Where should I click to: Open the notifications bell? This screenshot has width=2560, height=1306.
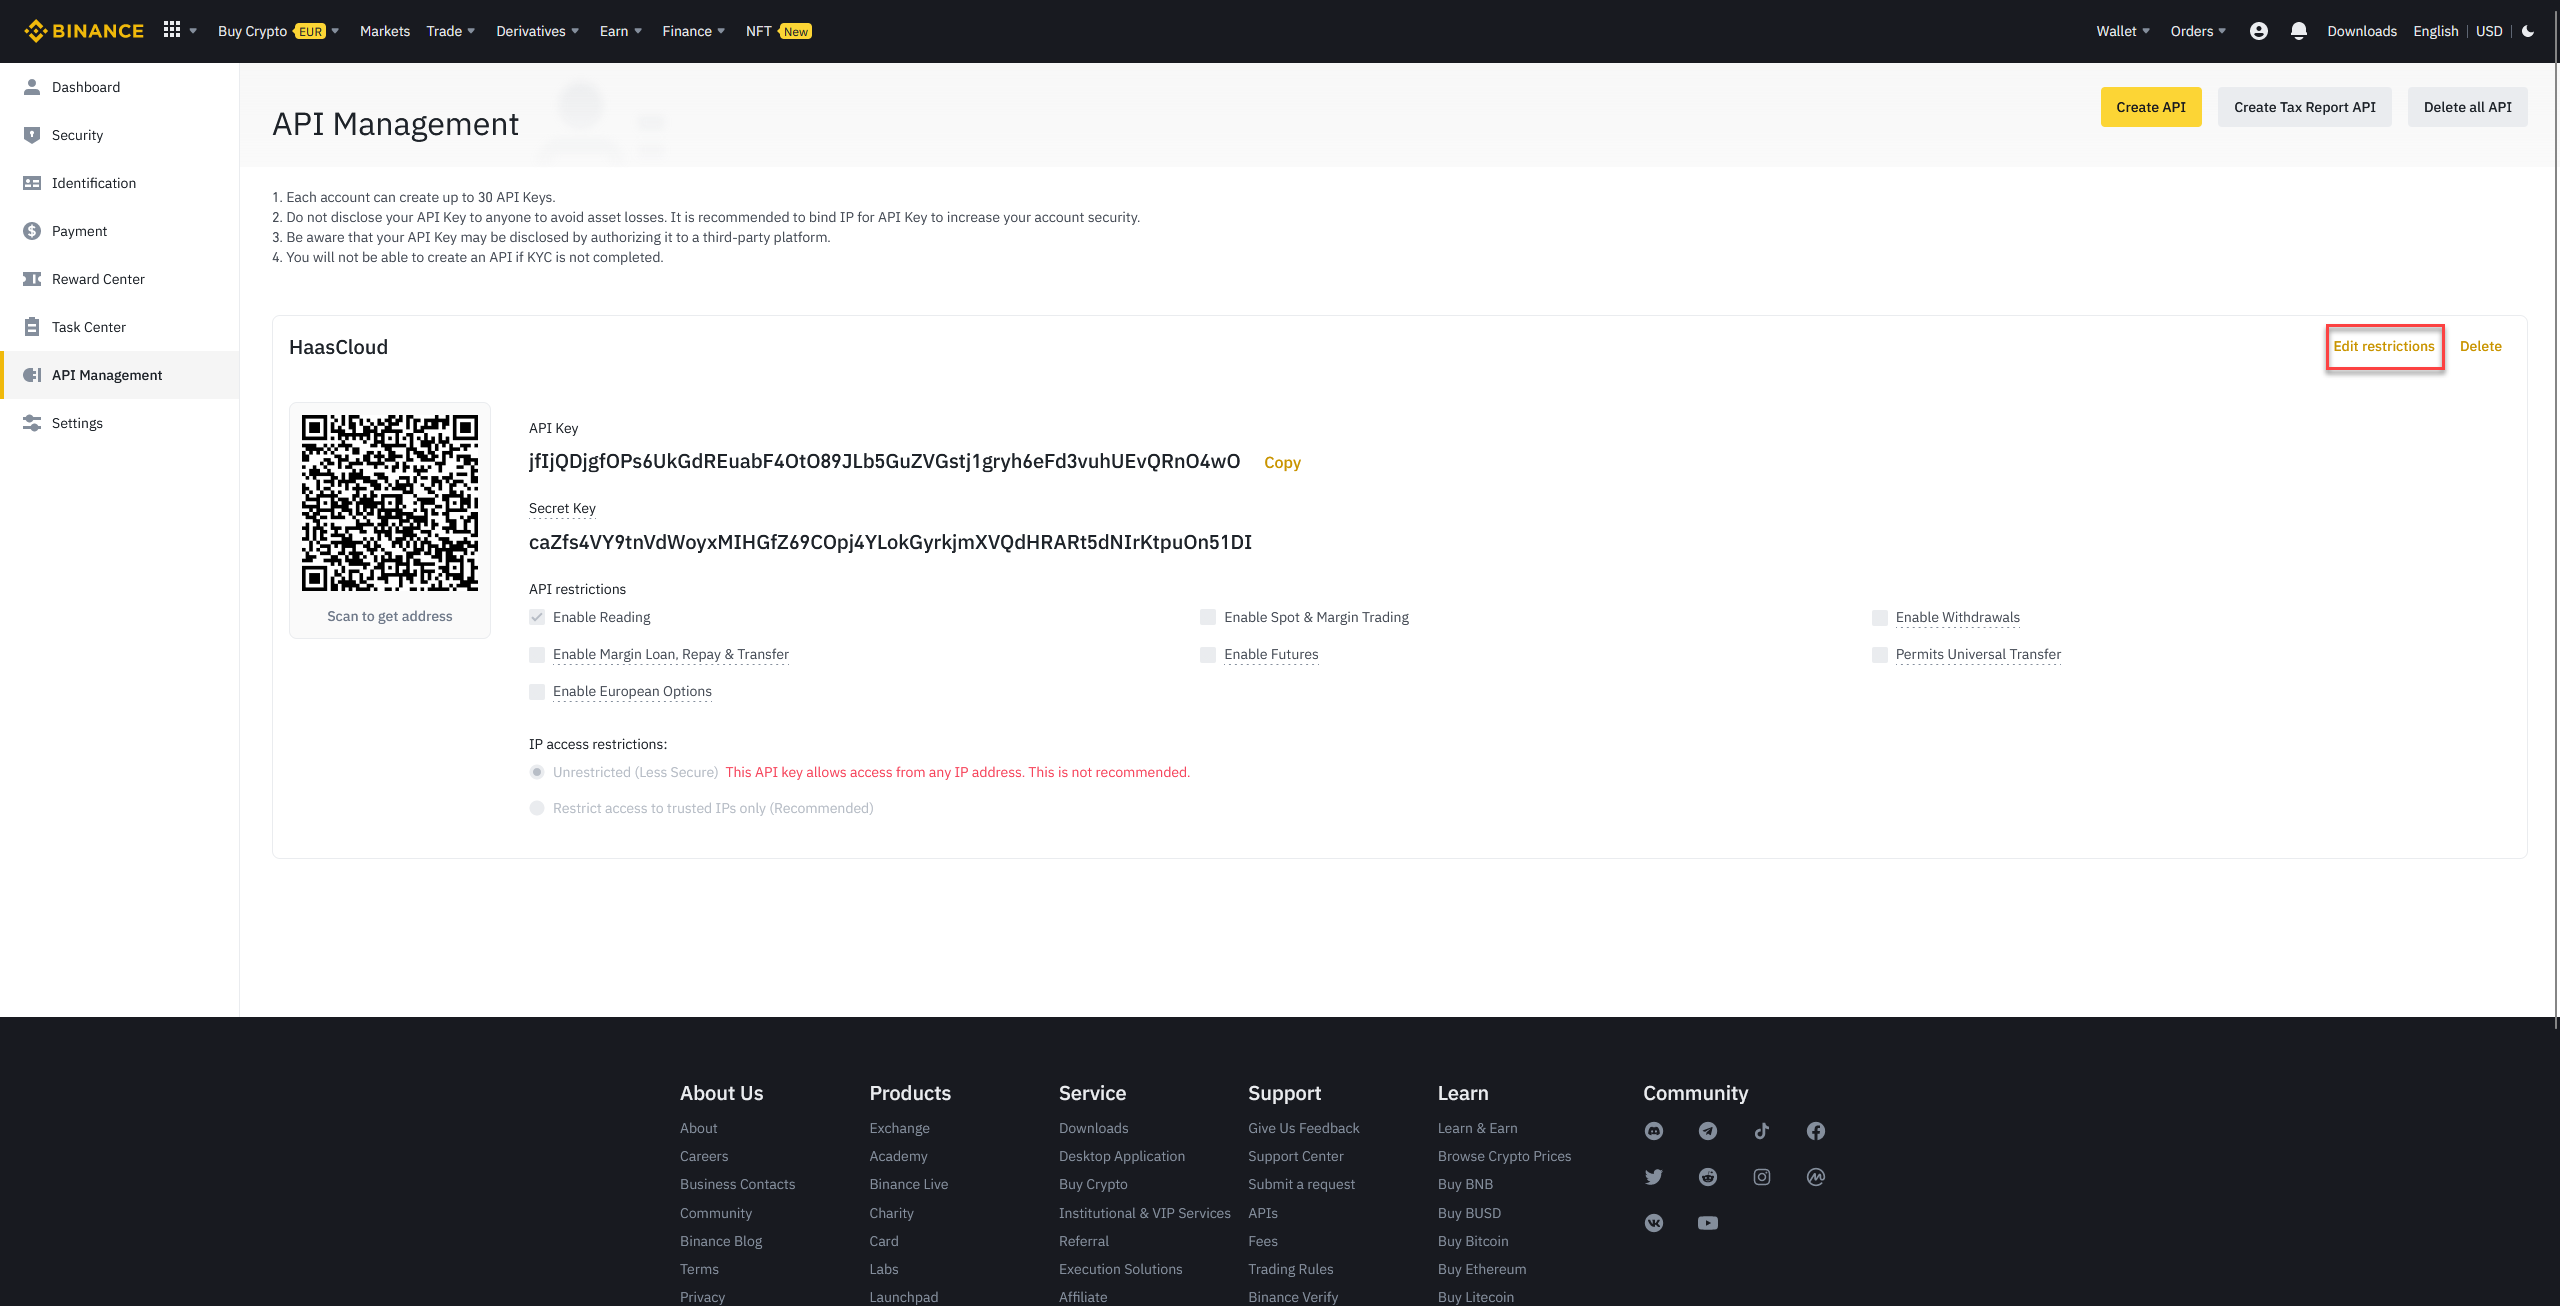(2298, 31)
